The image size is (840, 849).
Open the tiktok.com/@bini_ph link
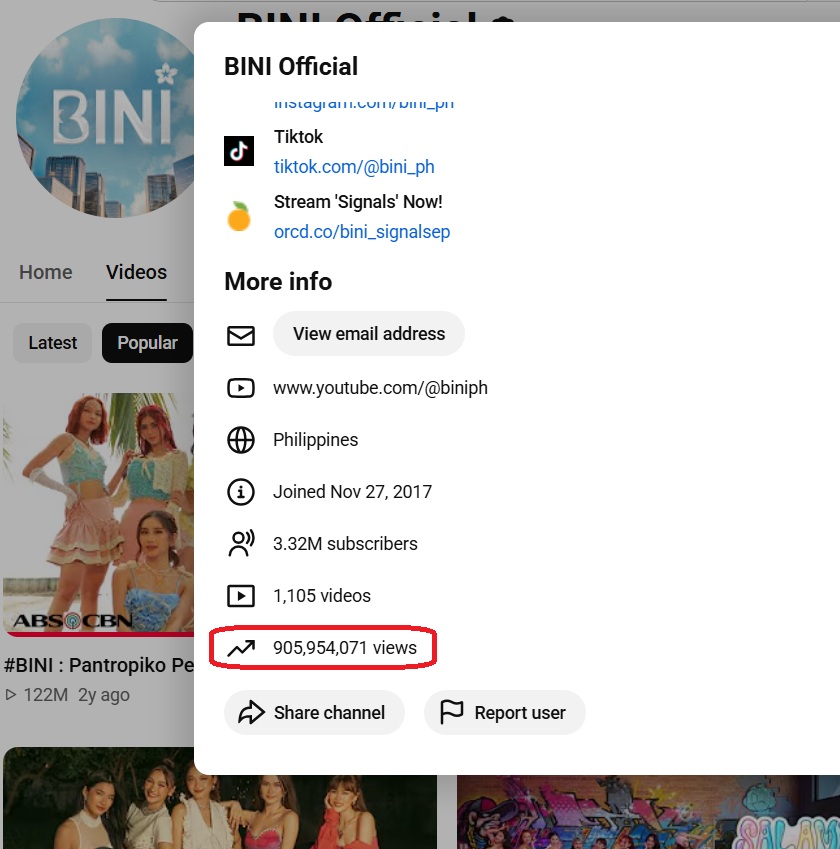tap(354, 167)
